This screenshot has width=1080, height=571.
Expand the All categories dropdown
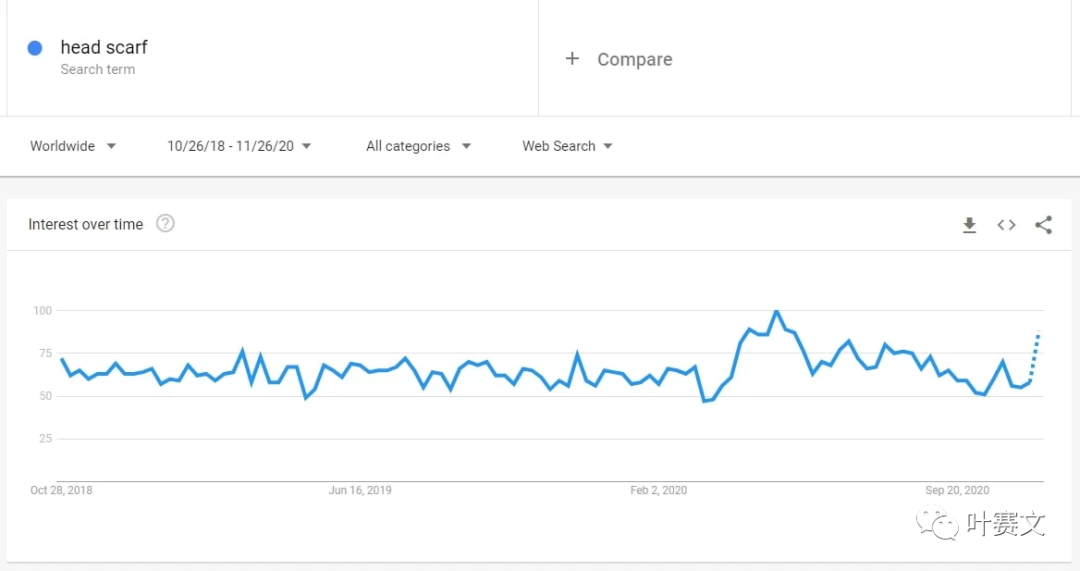coord(418,146)
